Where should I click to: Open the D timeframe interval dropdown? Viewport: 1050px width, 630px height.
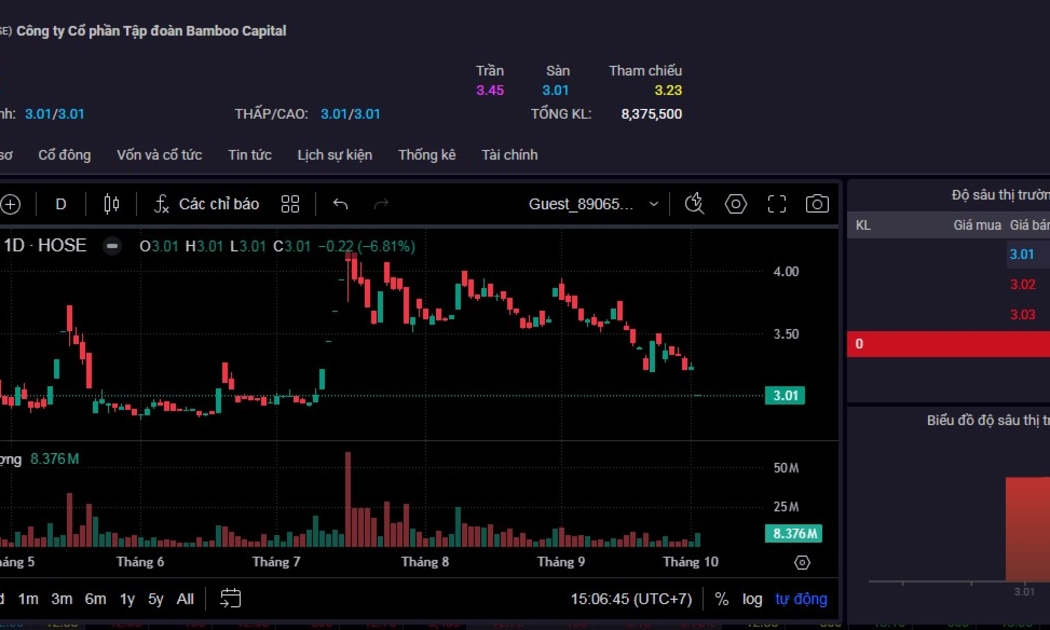tap(61, 204)
